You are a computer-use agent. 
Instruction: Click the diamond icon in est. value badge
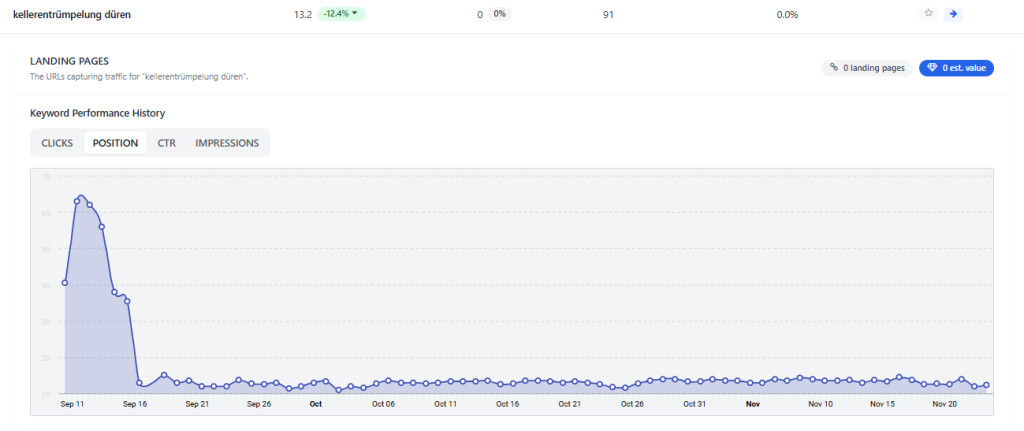coord(932,68)
